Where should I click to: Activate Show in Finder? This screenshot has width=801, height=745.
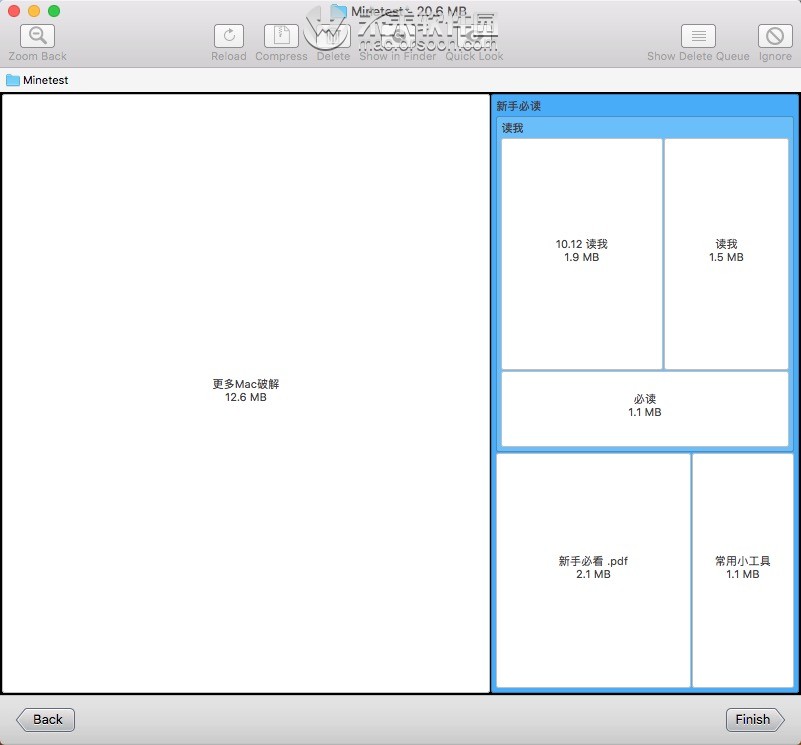[x=397, y=35]
